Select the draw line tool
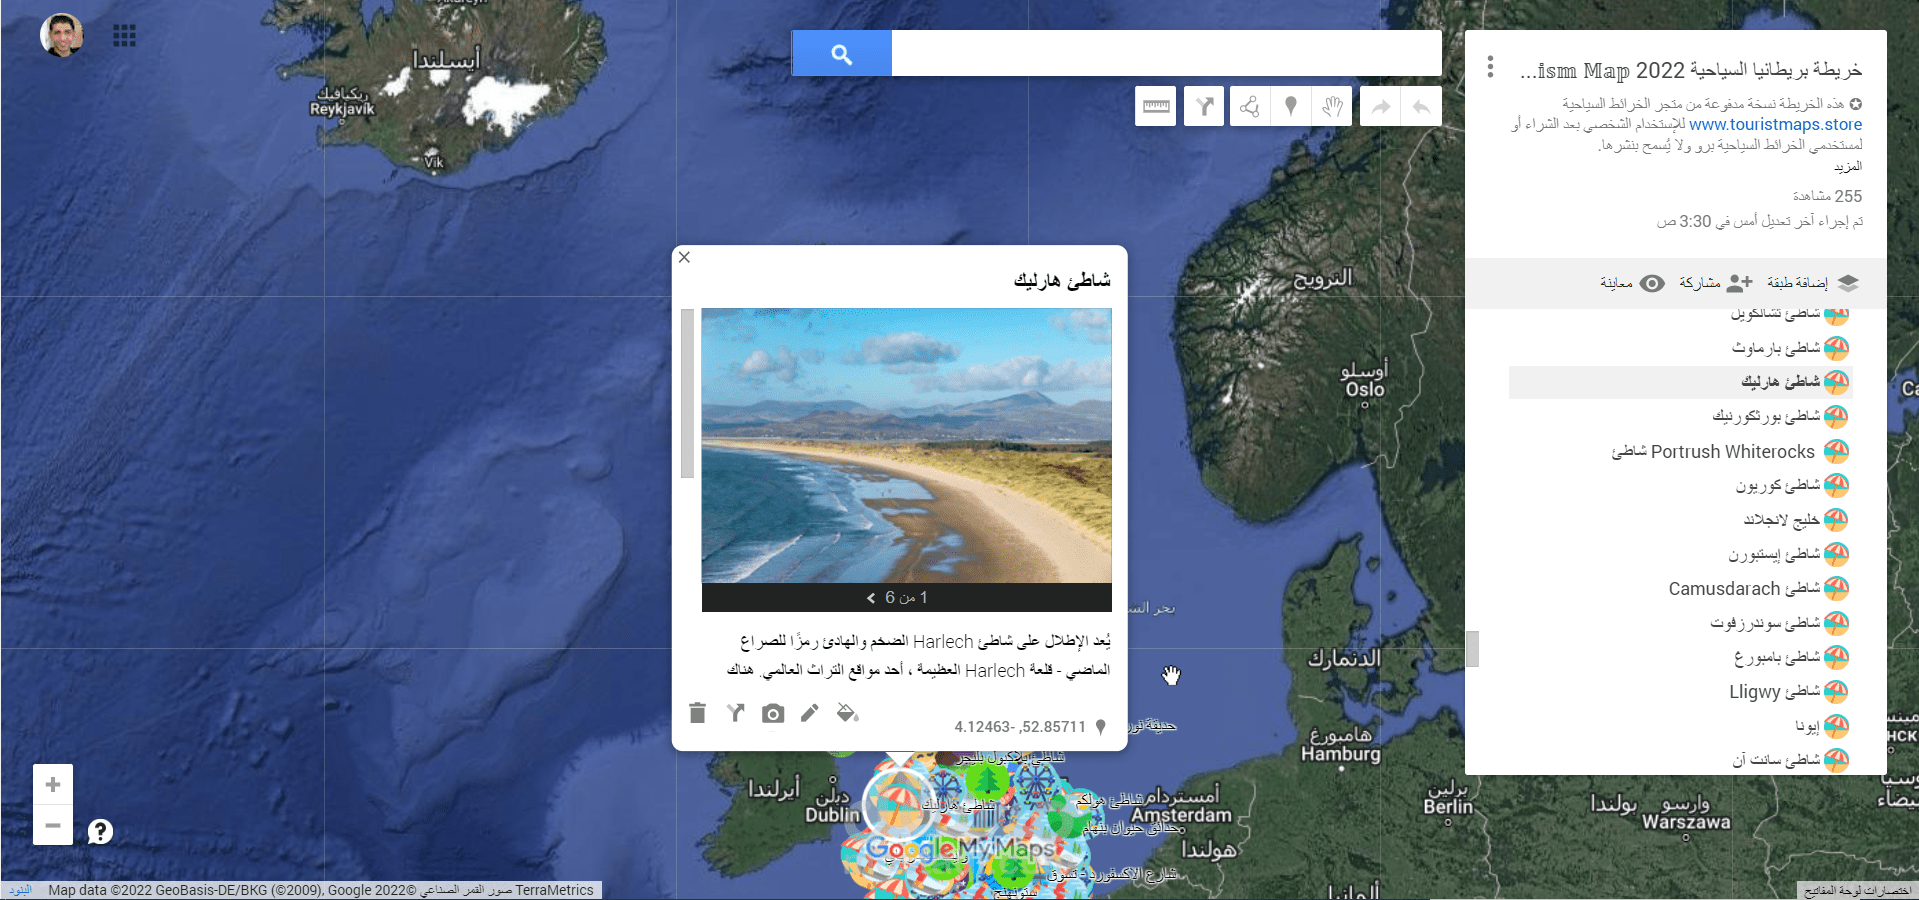The image size is (1919, 900). [1250, 106]
